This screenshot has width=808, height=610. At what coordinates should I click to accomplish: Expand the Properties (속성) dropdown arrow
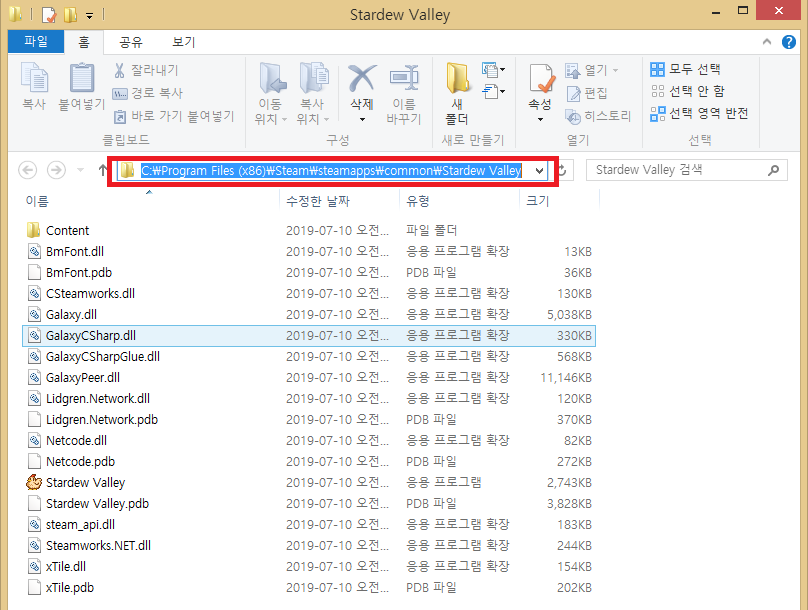coord(541,120)
